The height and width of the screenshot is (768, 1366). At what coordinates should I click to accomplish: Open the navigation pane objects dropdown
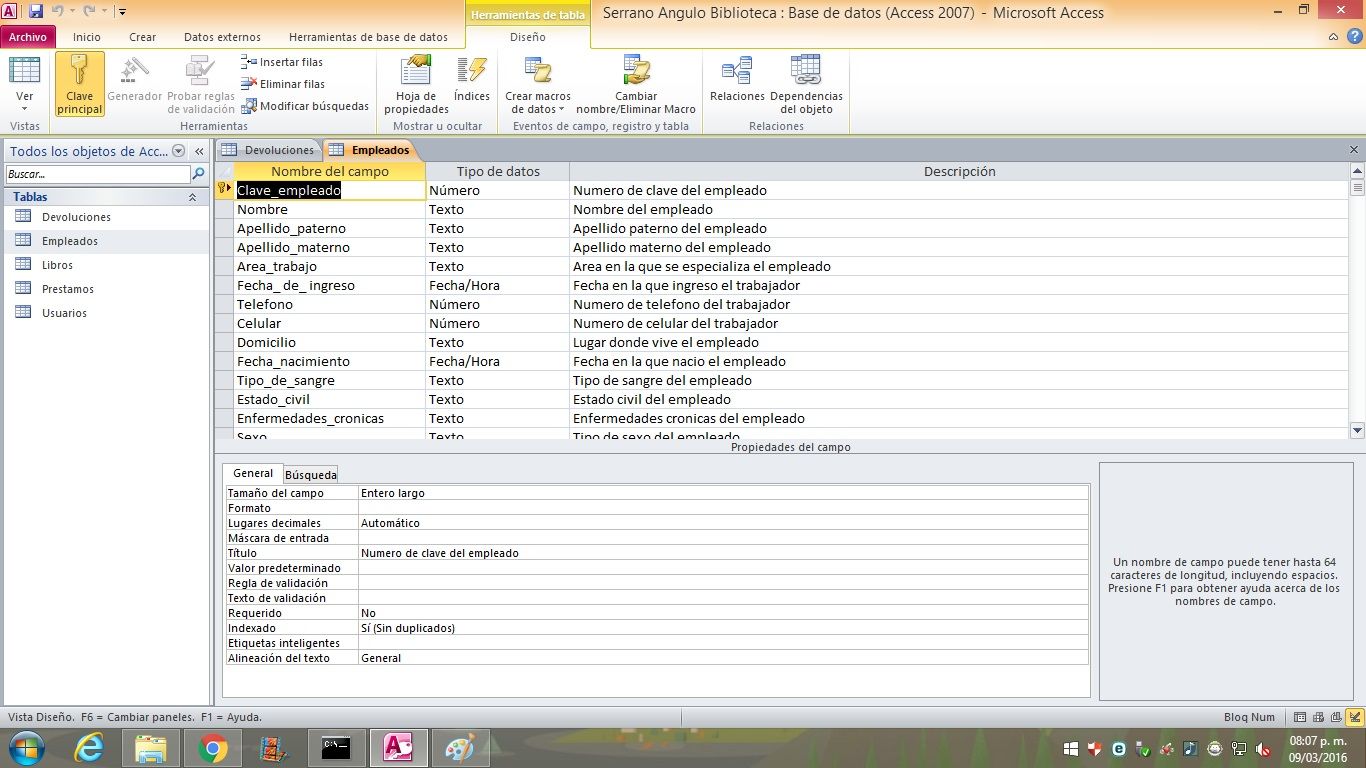(178, 151)
